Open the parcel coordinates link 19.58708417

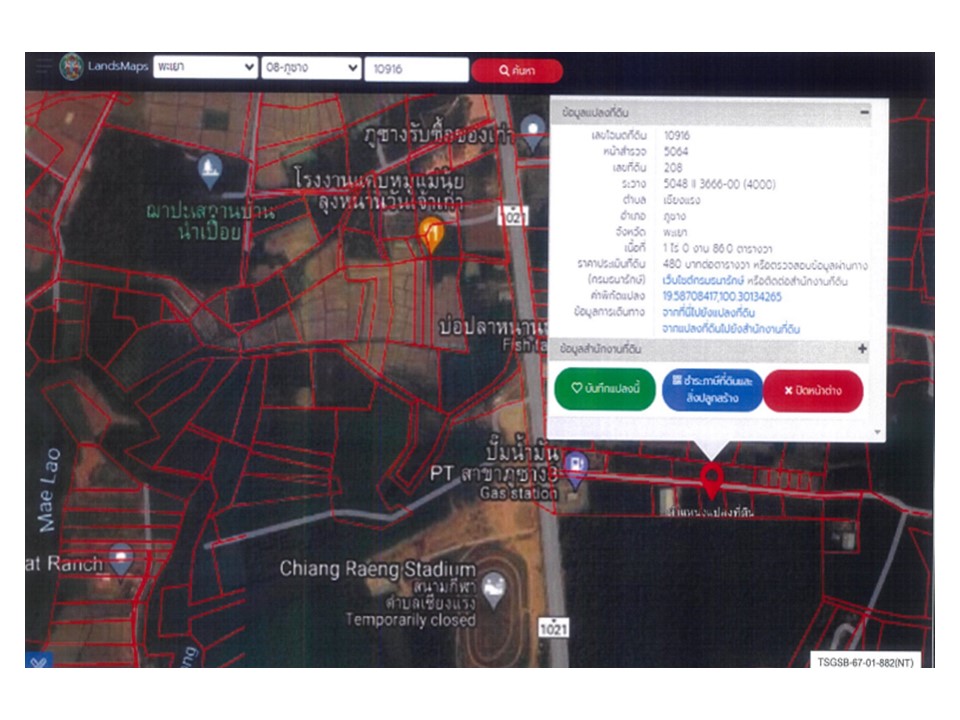[x=722, y=297]
